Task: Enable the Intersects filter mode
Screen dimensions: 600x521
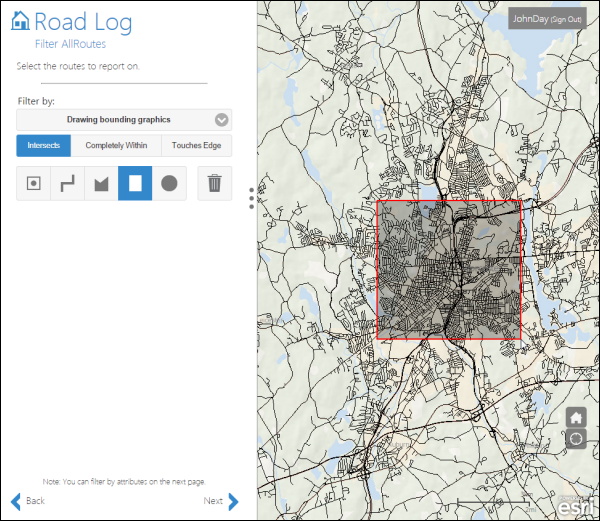Action: click(44, 146)
